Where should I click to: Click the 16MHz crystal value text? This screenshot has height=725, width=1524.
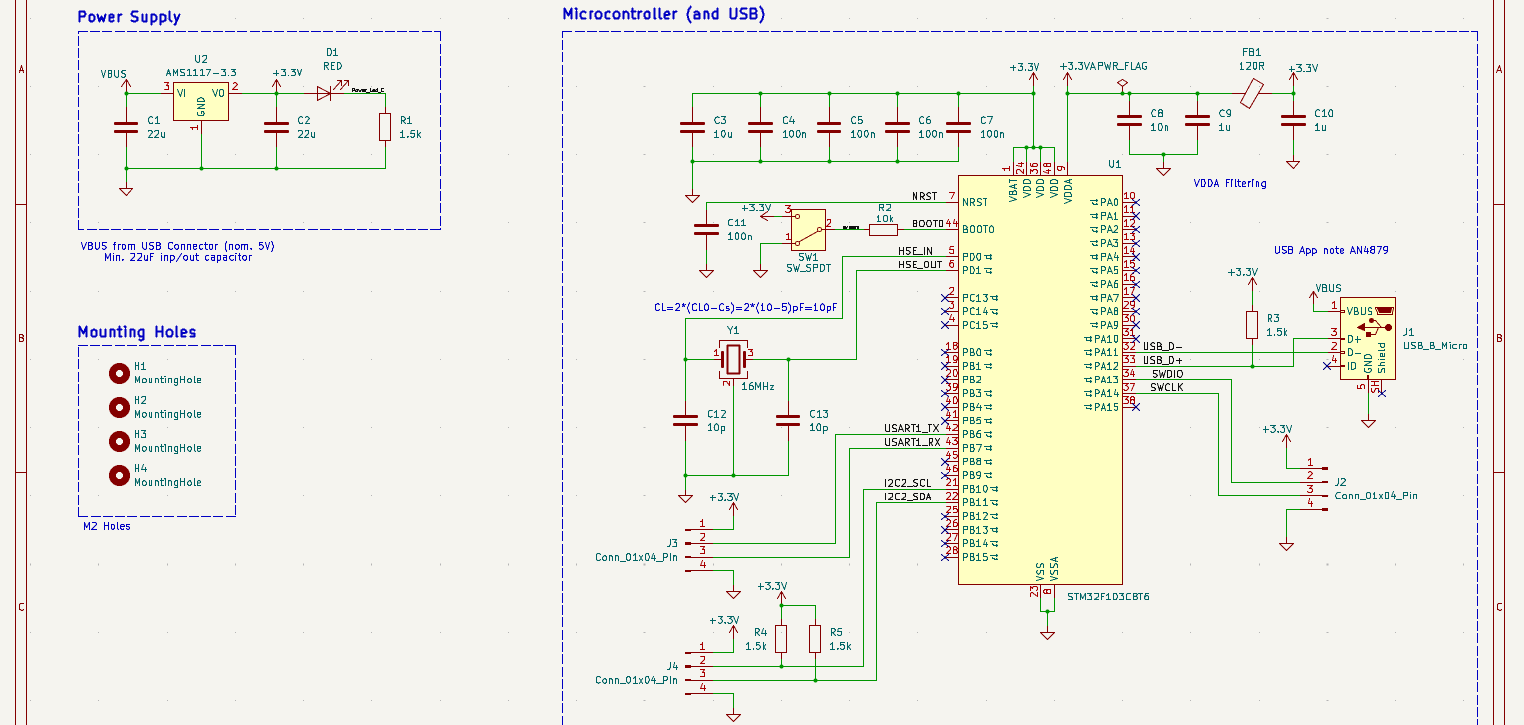coord(757,386)
